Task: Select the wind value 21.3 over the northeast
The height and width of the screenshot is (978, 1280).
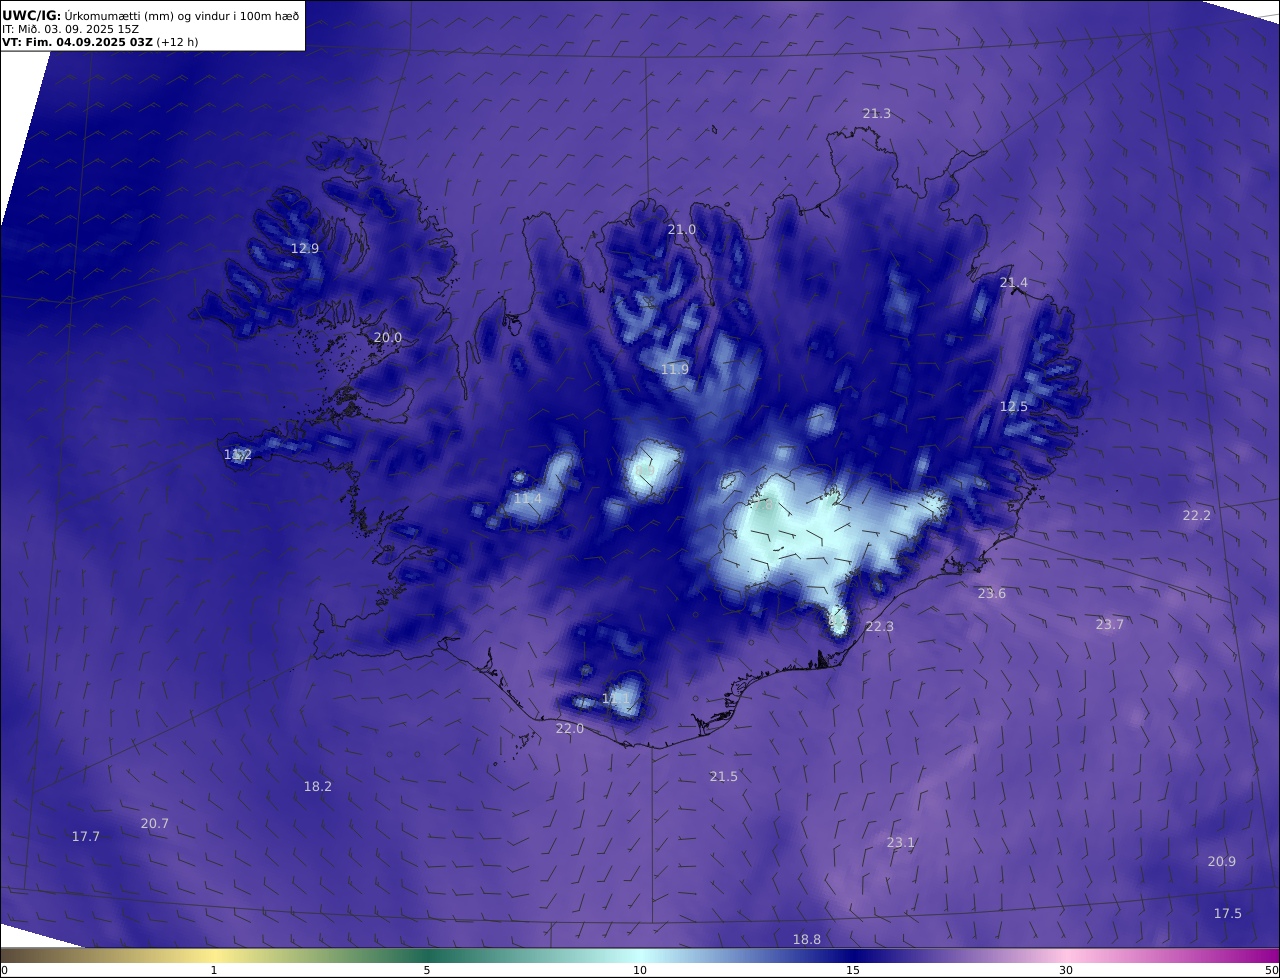Action: (x=877, y=114)
